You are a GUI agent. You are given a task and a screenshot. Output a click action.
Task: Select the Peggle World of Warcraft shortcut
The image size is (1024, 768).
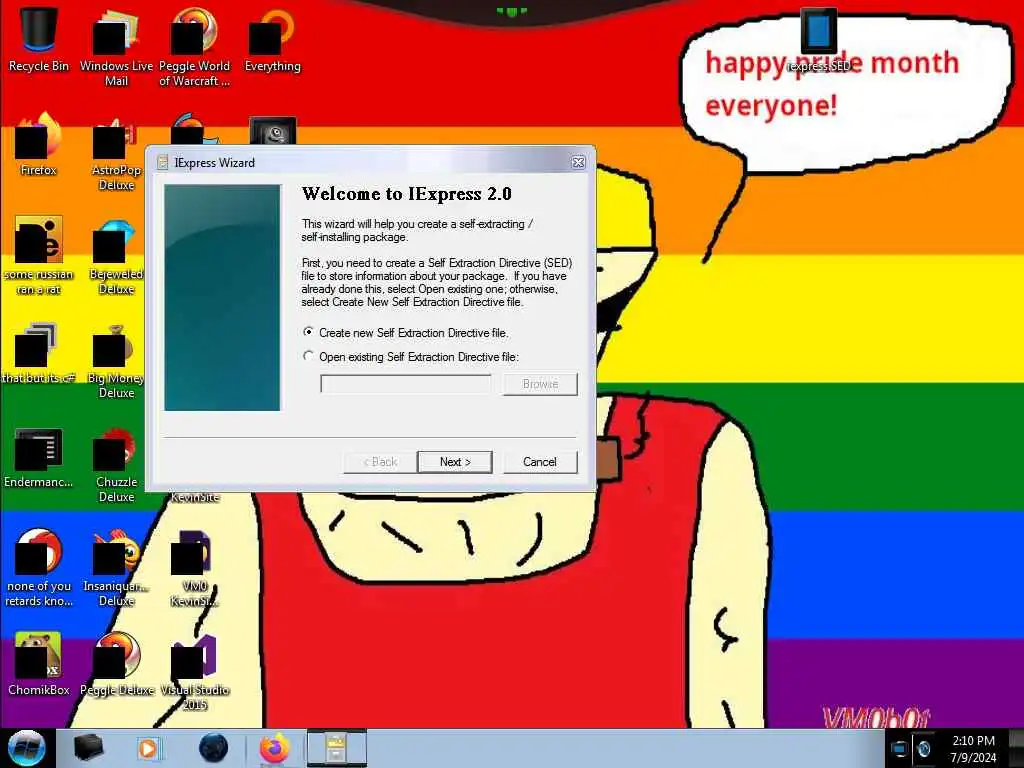coord(194,46)
